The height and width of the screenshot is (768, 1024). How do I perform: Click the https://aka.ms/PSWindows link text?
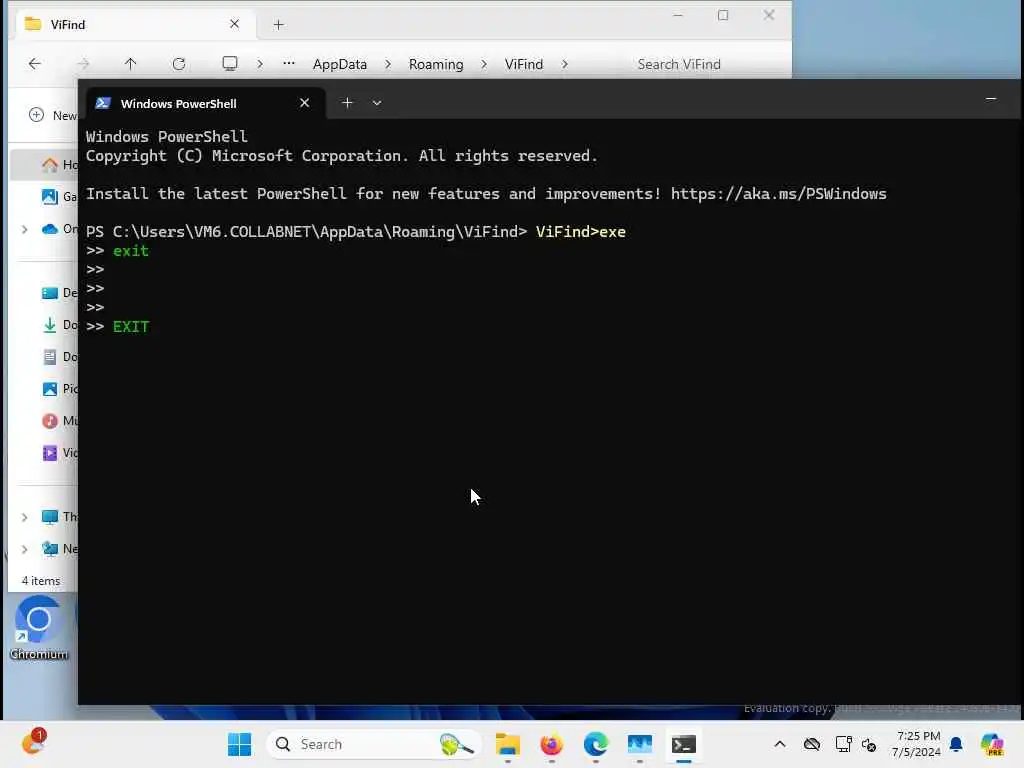point(778,194)
